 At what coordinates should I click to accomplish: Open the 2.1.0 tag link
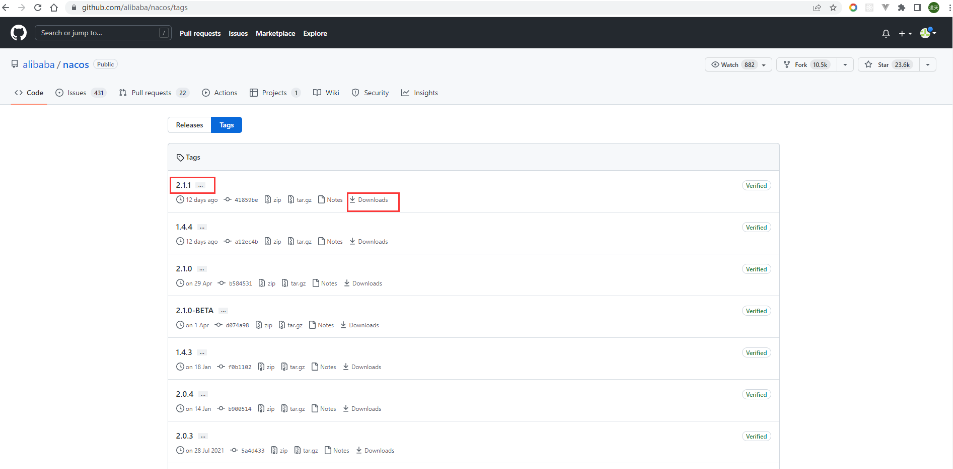click(x=184, y=268)
